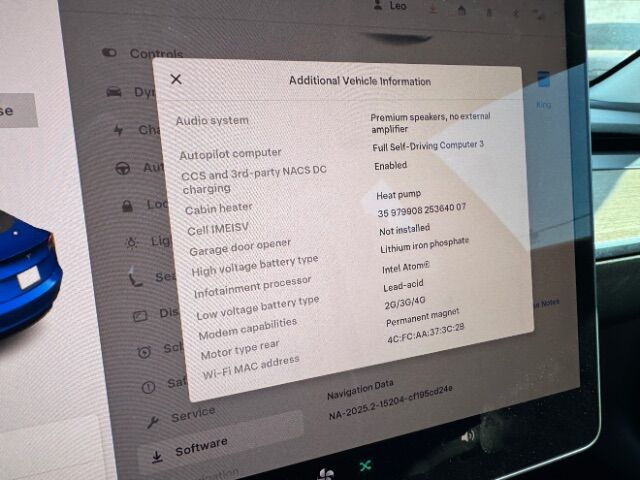Screen dimensions: 640x480
Task: Tap the 'Navigation Data' label
Action: [360, 389]
